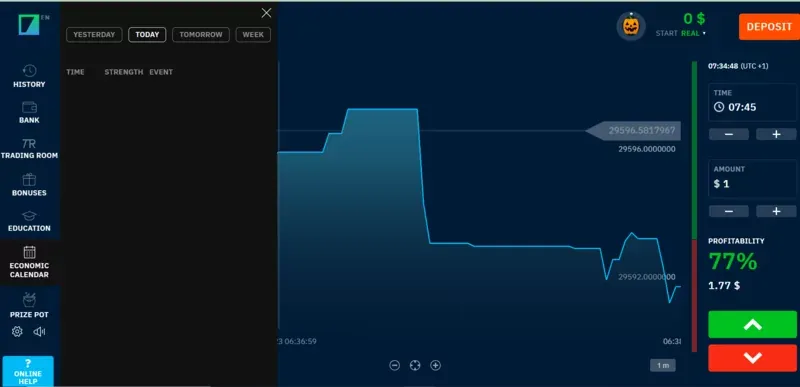This screenshot has width=800, height=387.
Task: Go to the Trading Room
Action: click(x=29, y=149)
